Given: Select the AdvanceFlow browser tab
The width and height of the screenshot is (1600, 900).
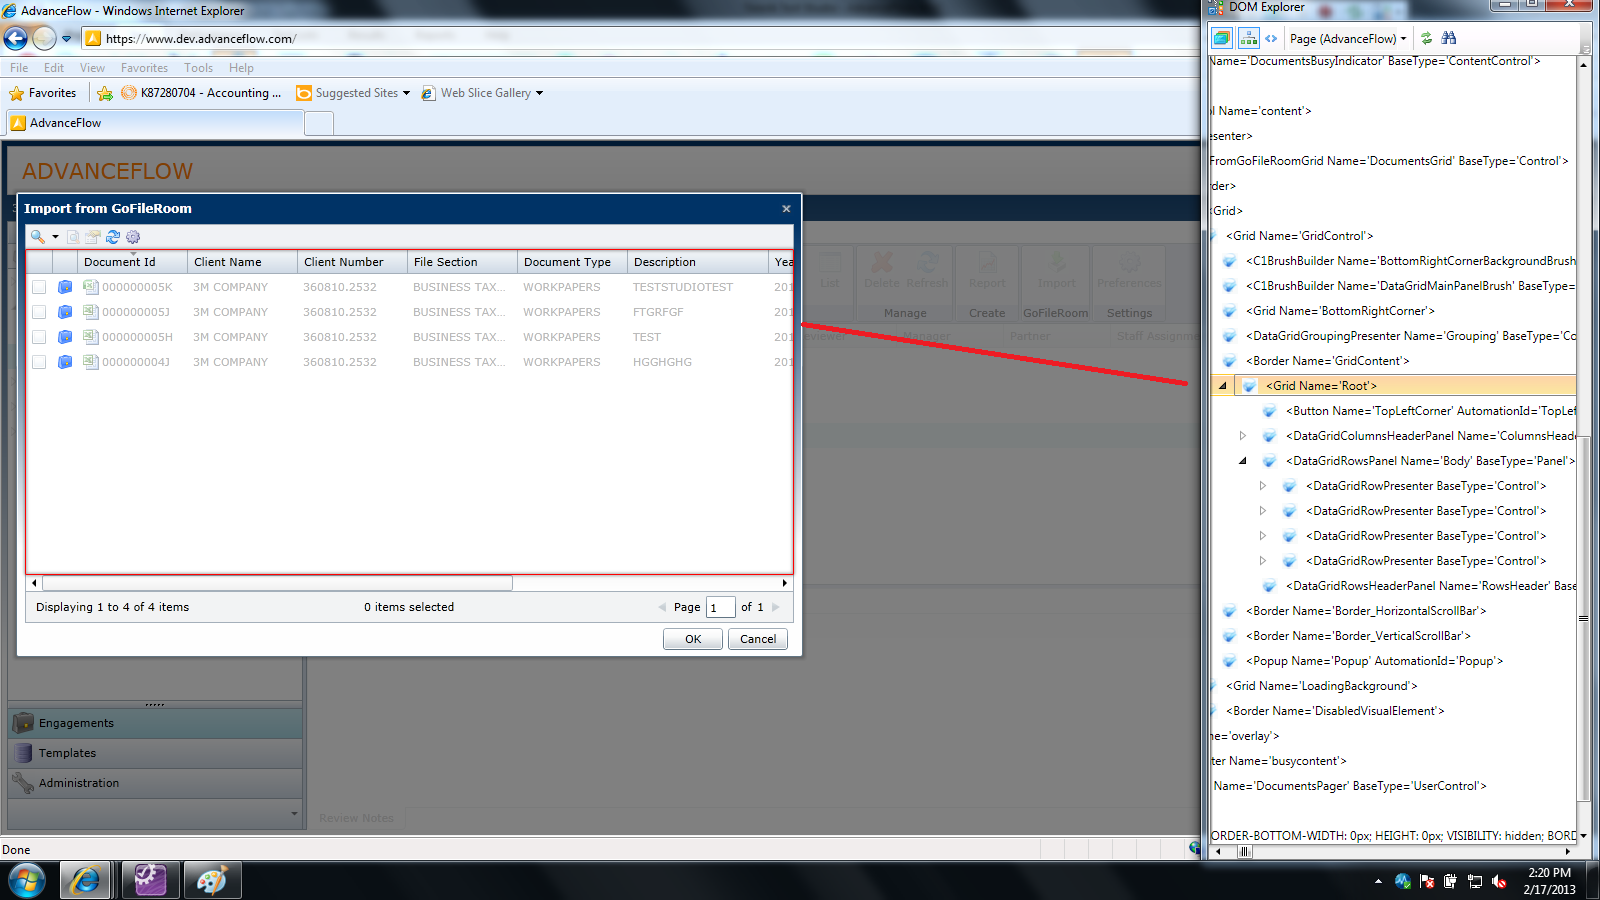Looking at the screenshot, I should tap(155, 123).
